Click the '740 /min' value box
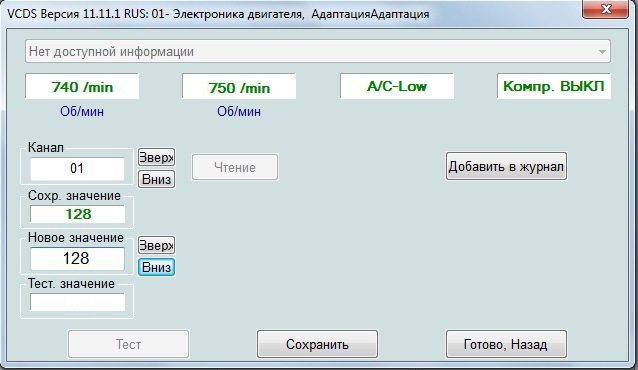This screenshot has width=638, height=370. click(x=82, y=86)
